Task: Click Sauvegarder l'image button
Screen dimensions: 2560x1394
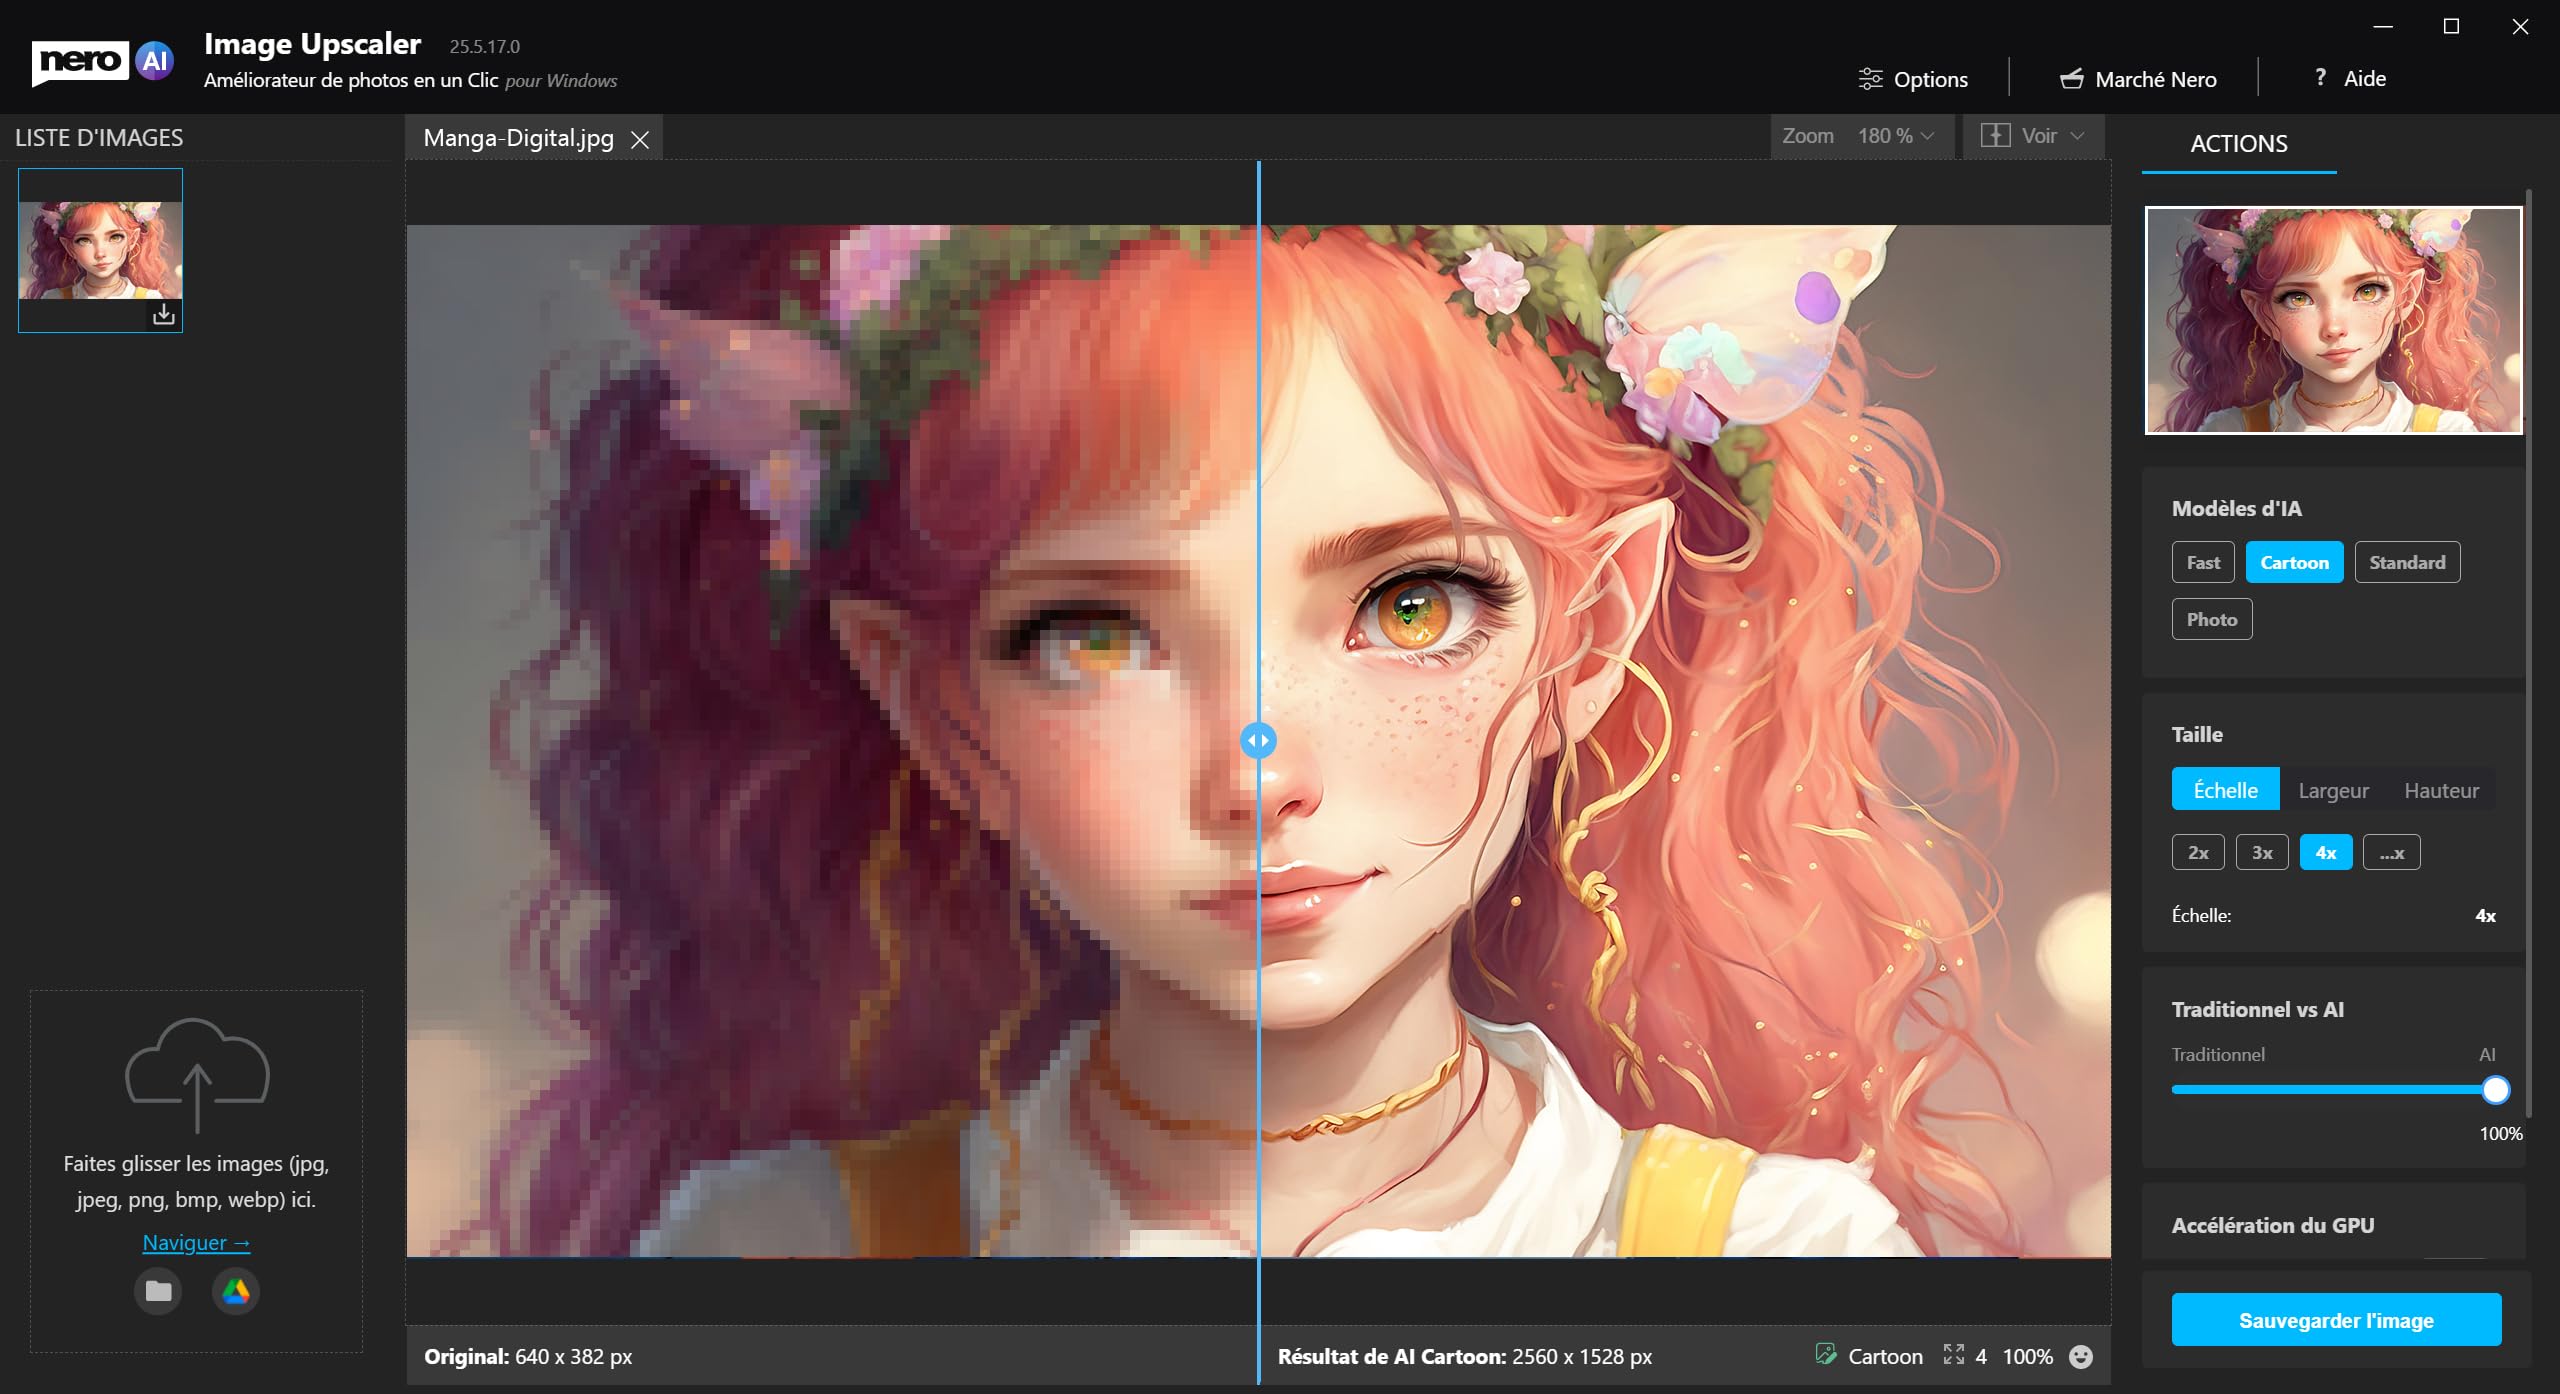Action: click(x=2336, y=1320)
